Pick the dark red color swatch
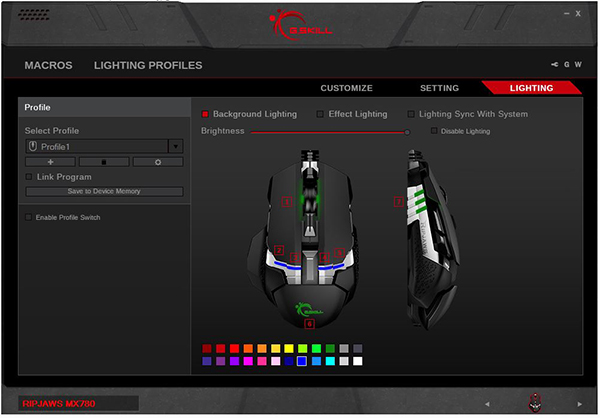 click(207, 348)
